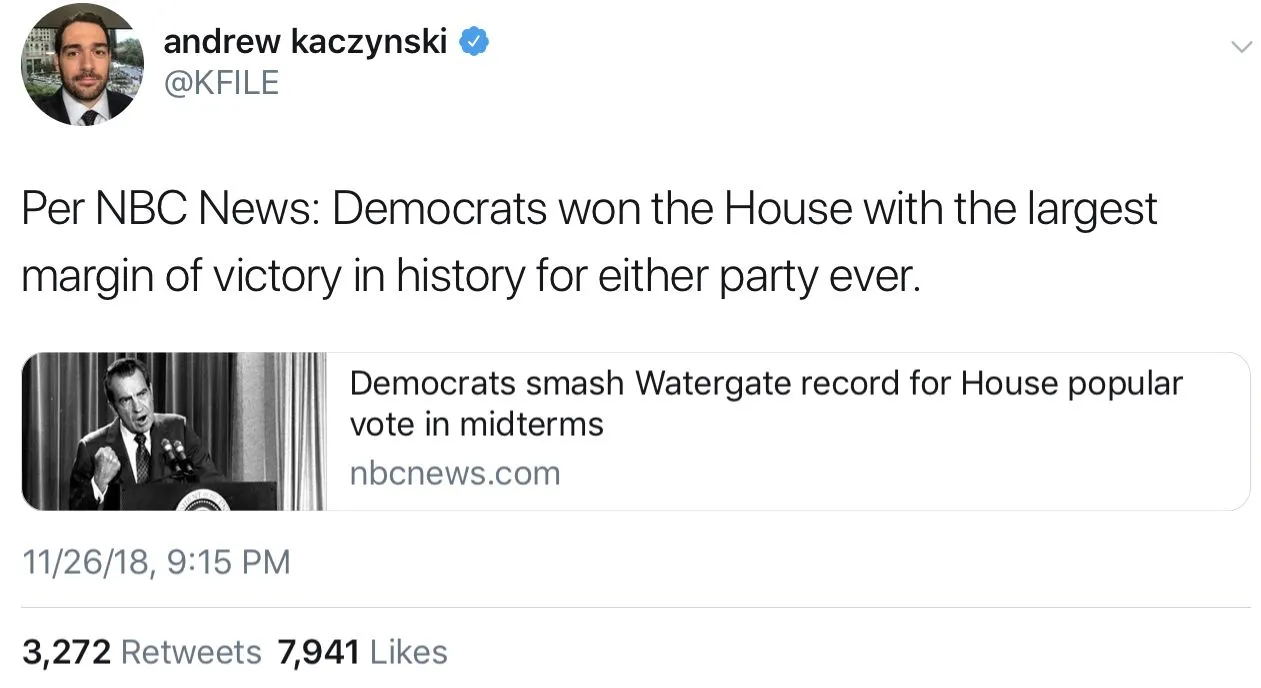
Task: Click the Retweets label
Action: (x=191, y=653)
